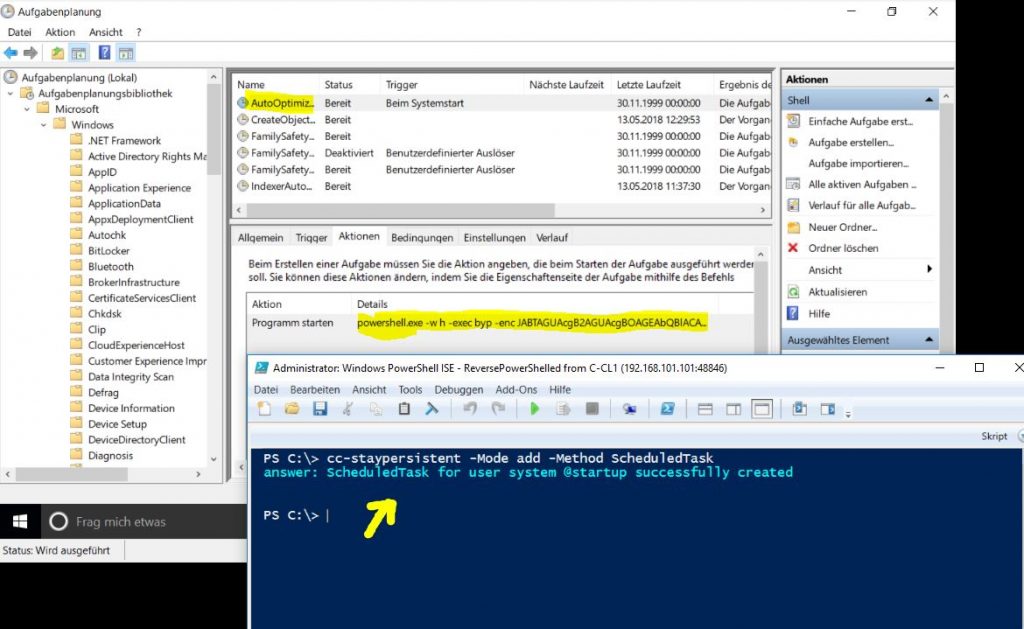Open ISE toolbar overflow options arrow
The width and height of the screenshot is (1024, 629).
point(848,413)
